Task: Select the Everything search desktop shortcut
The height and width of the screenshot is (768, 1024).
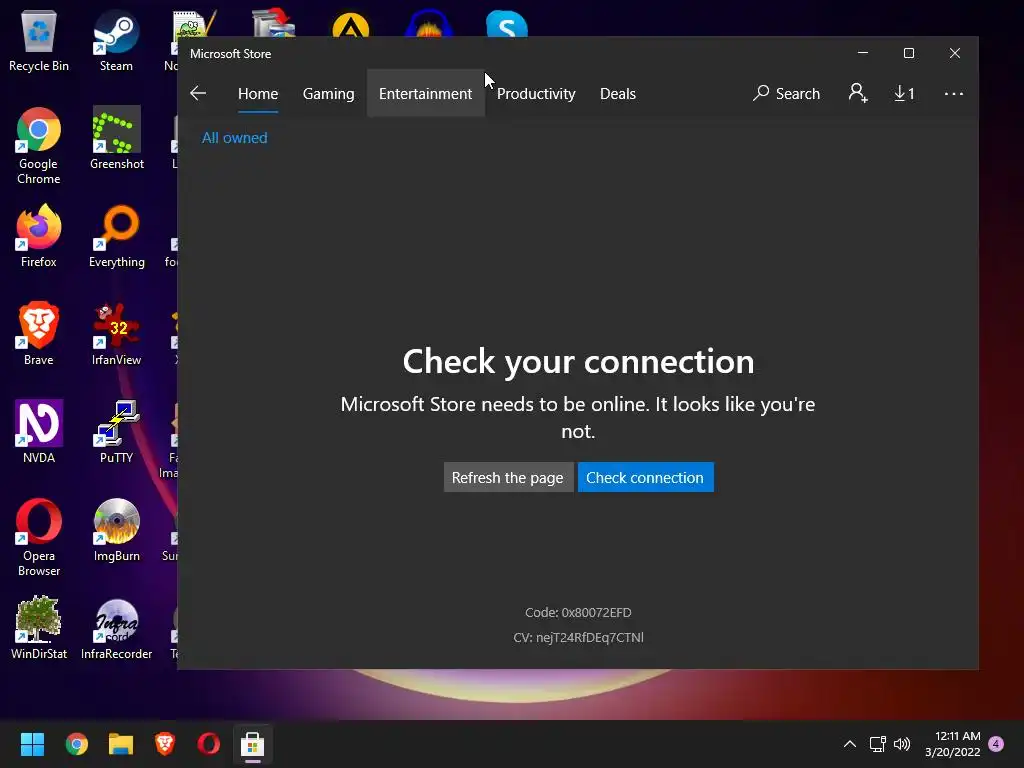Action: tap(116, 236)
